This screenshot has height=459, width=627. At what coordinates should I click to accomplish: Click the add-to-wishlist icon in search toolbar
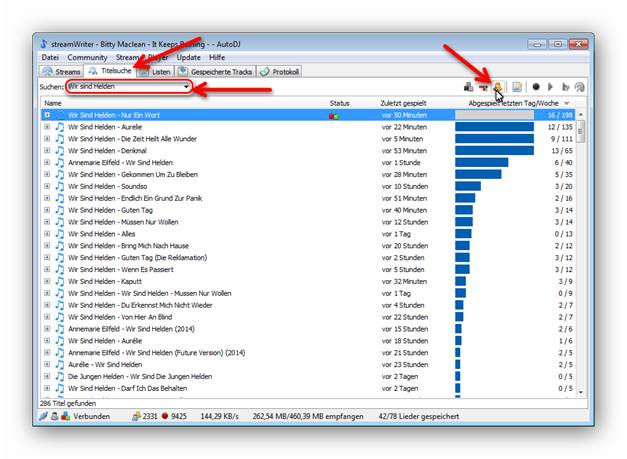pyautogui.click(x=468, y=86)
